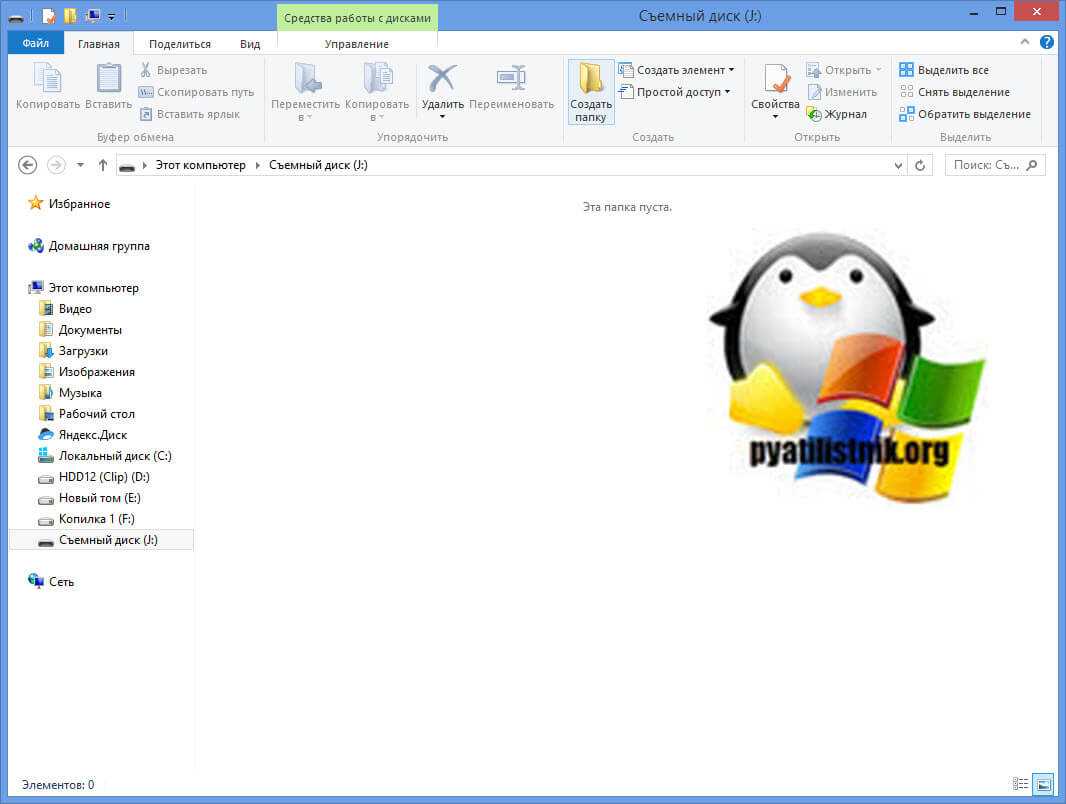Open the Help question mark icon
The width and height of the screenshot is (1066, 804).
(1046, 42)
